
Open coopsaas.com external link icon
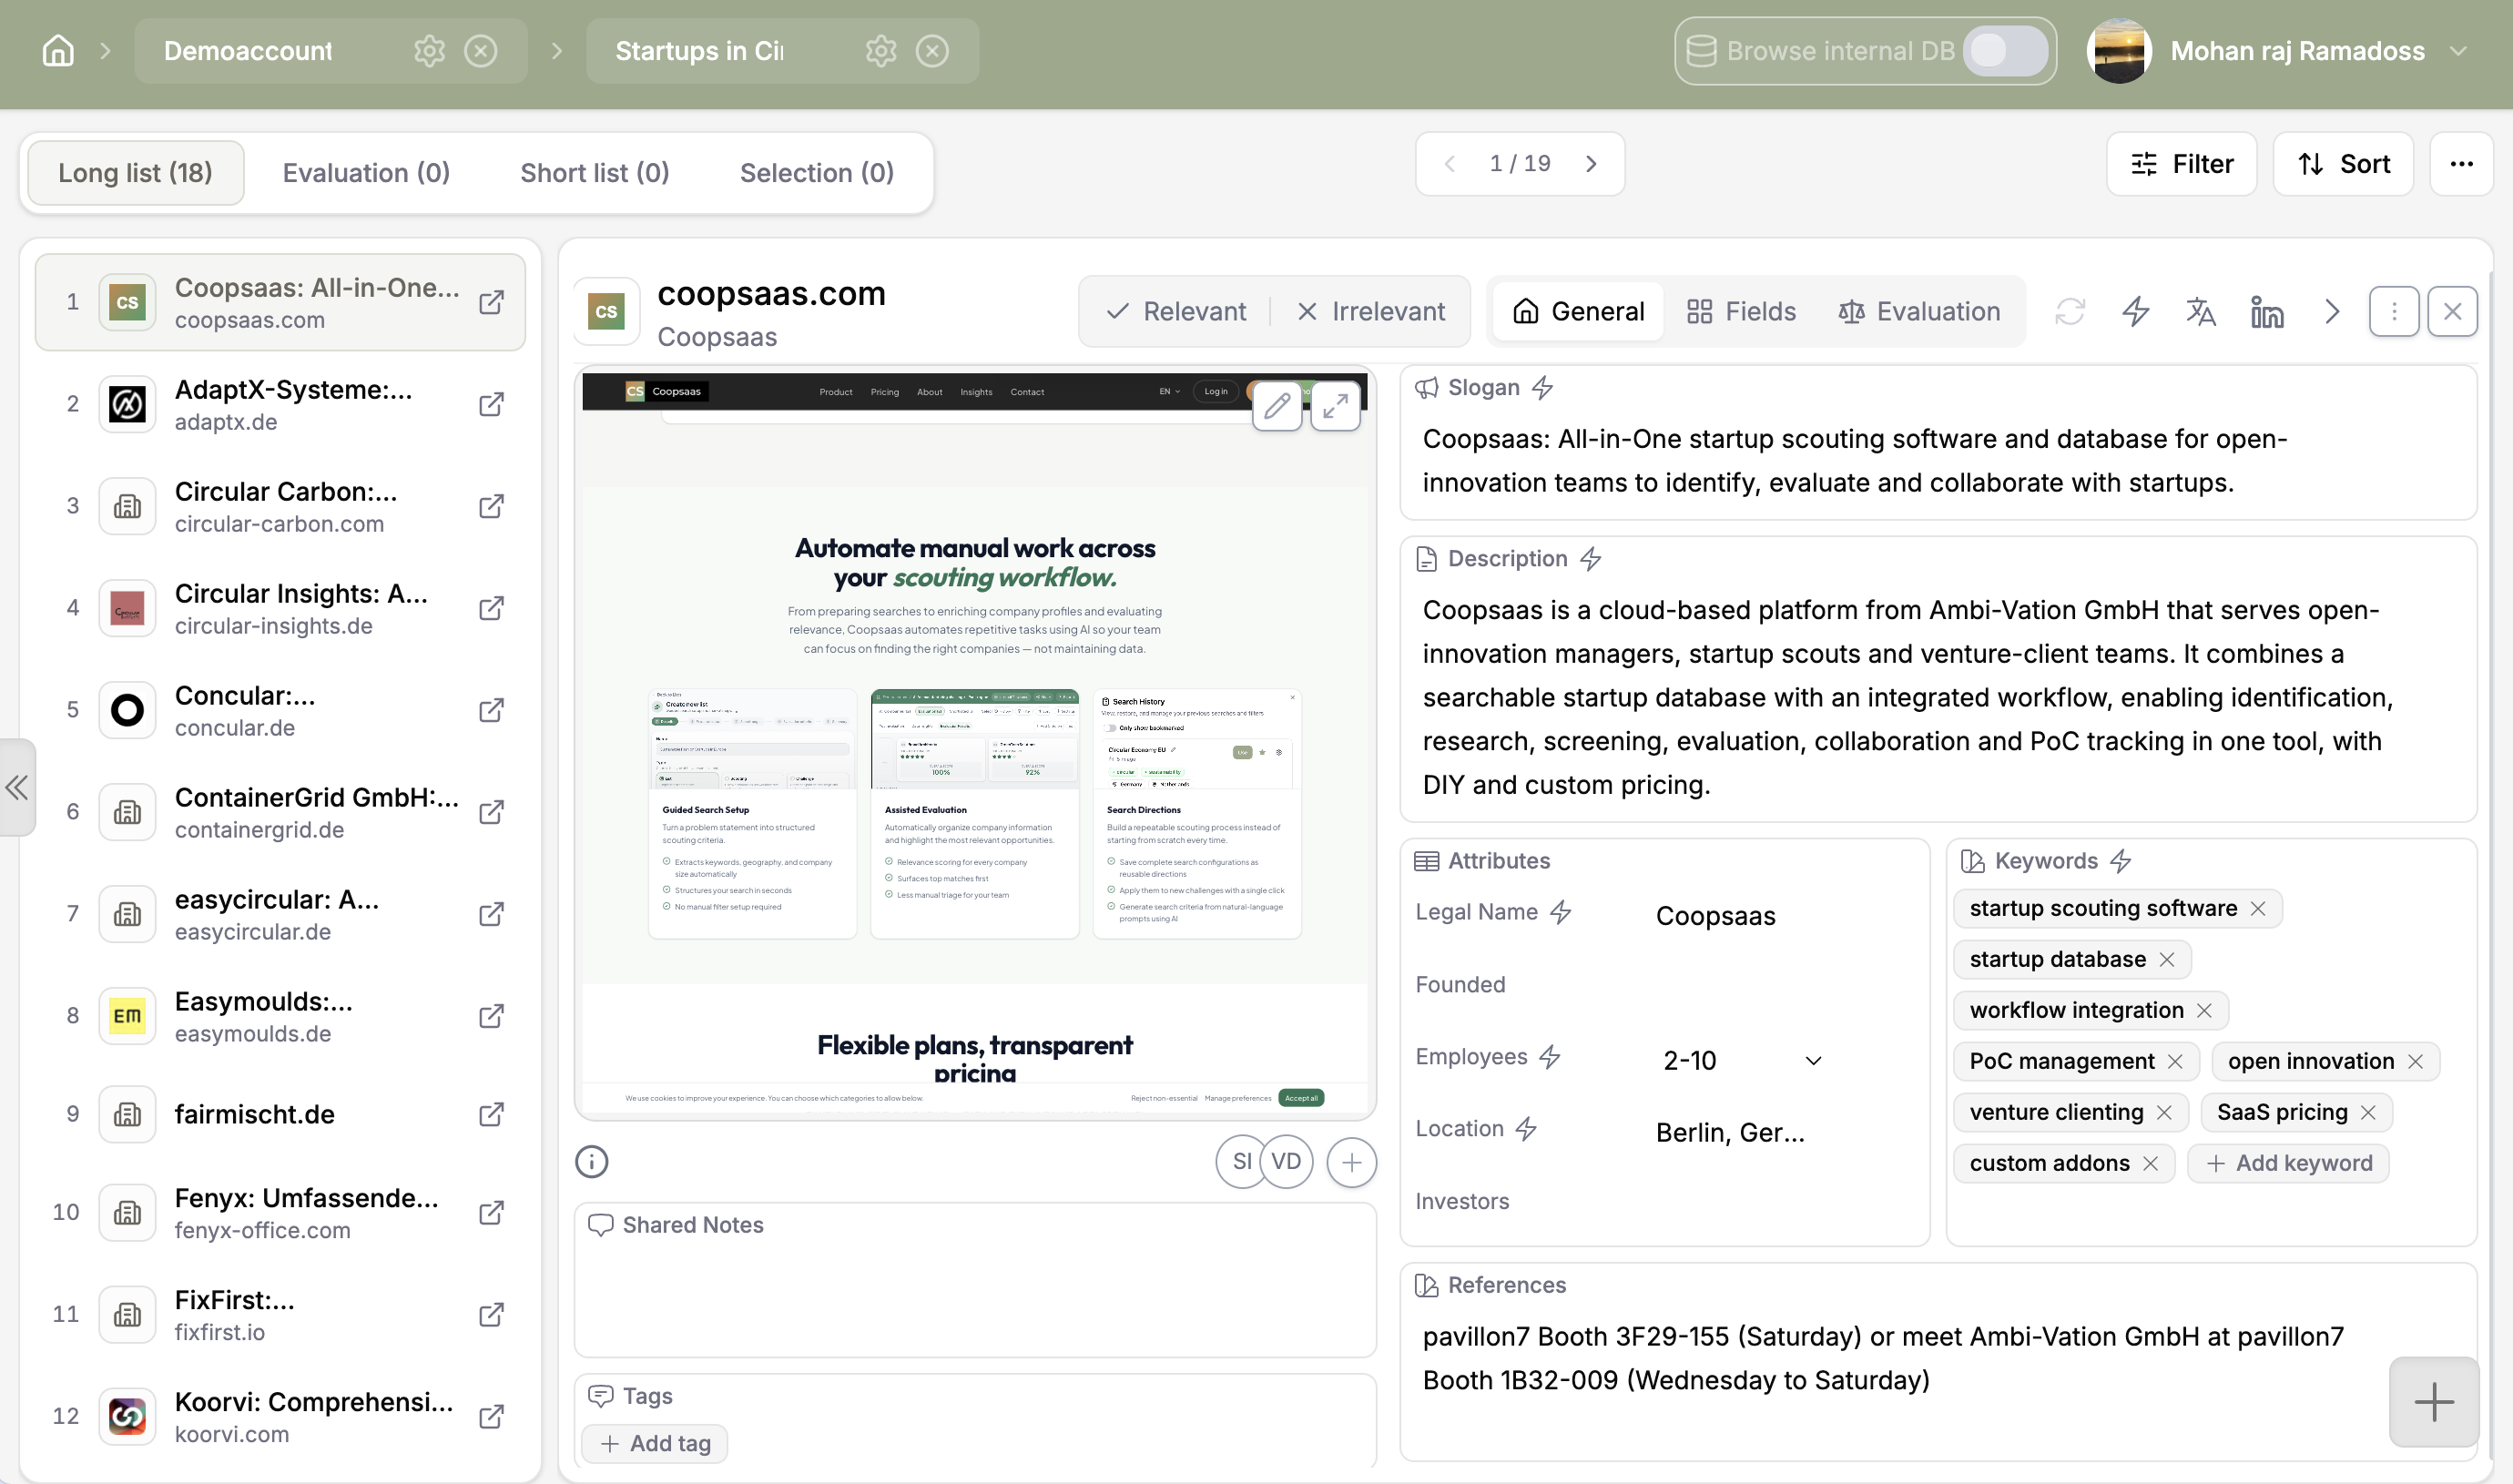491,303
